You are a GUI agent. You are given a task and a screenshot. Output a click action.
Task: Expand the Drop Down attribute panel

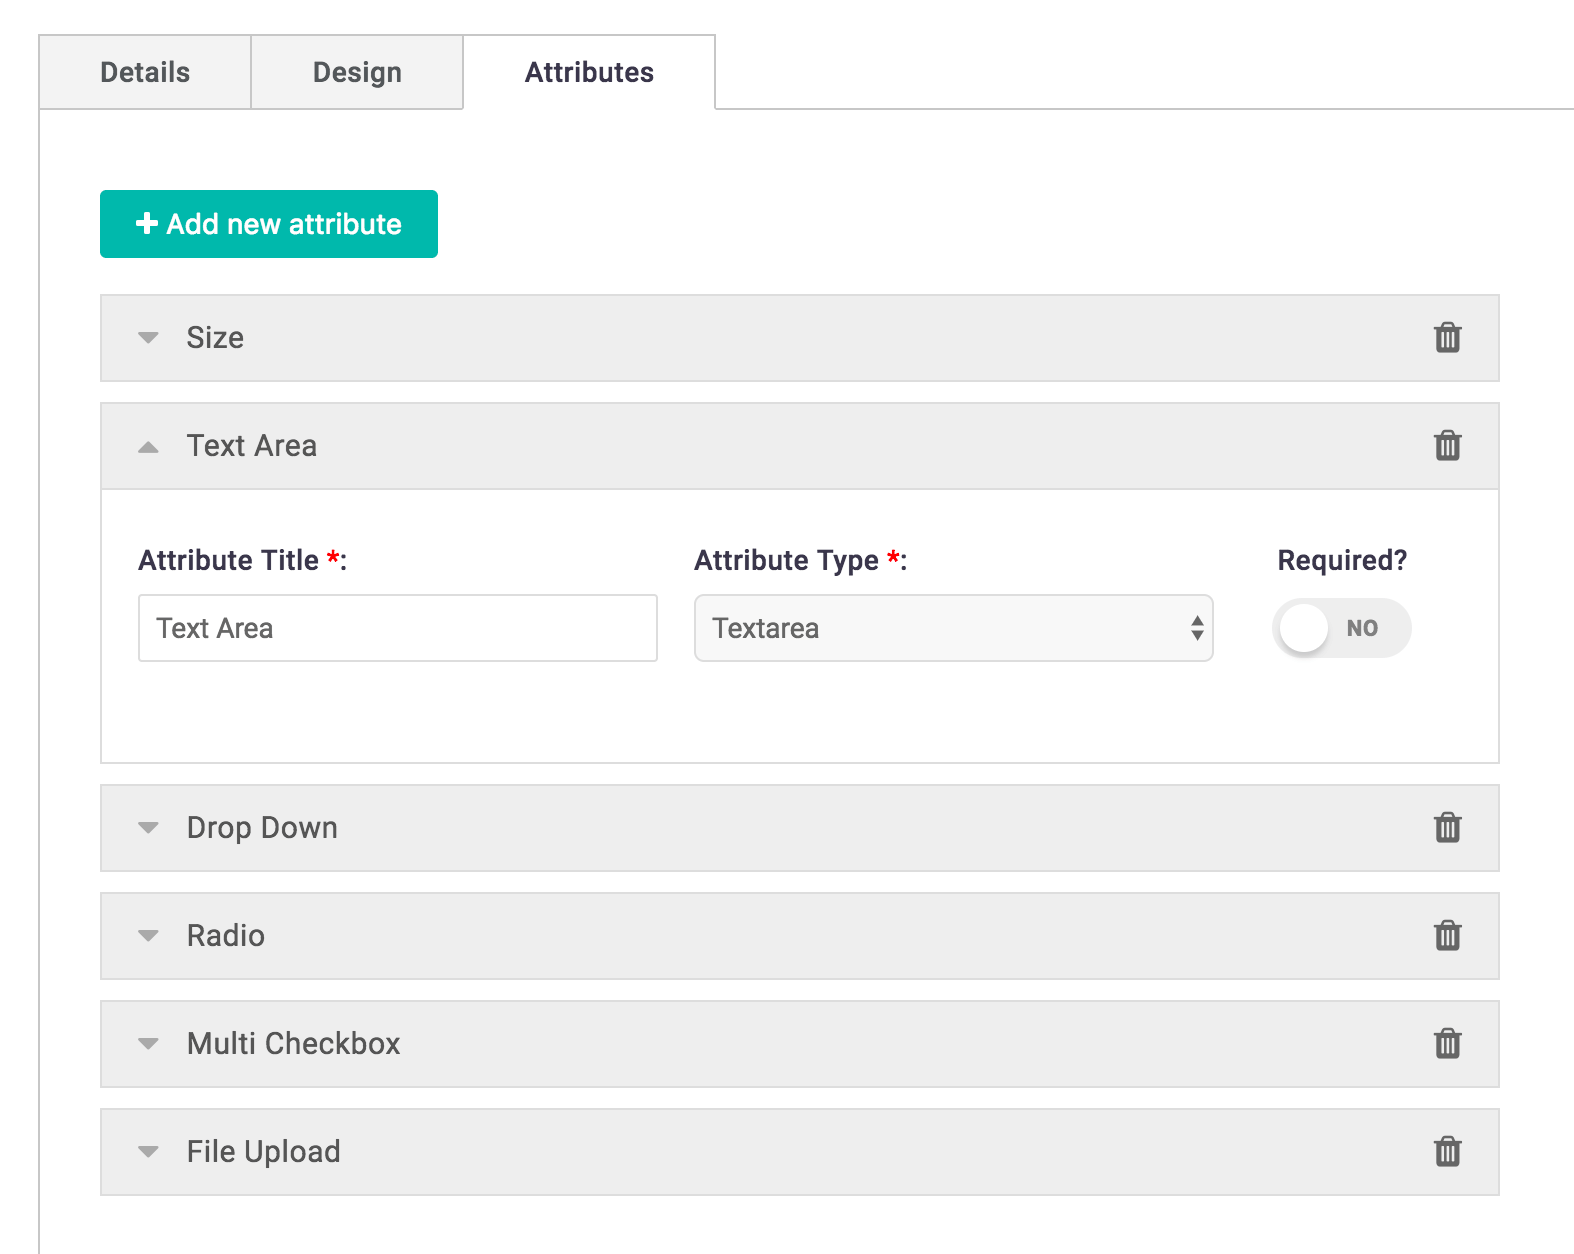click(x=149, y=828)
